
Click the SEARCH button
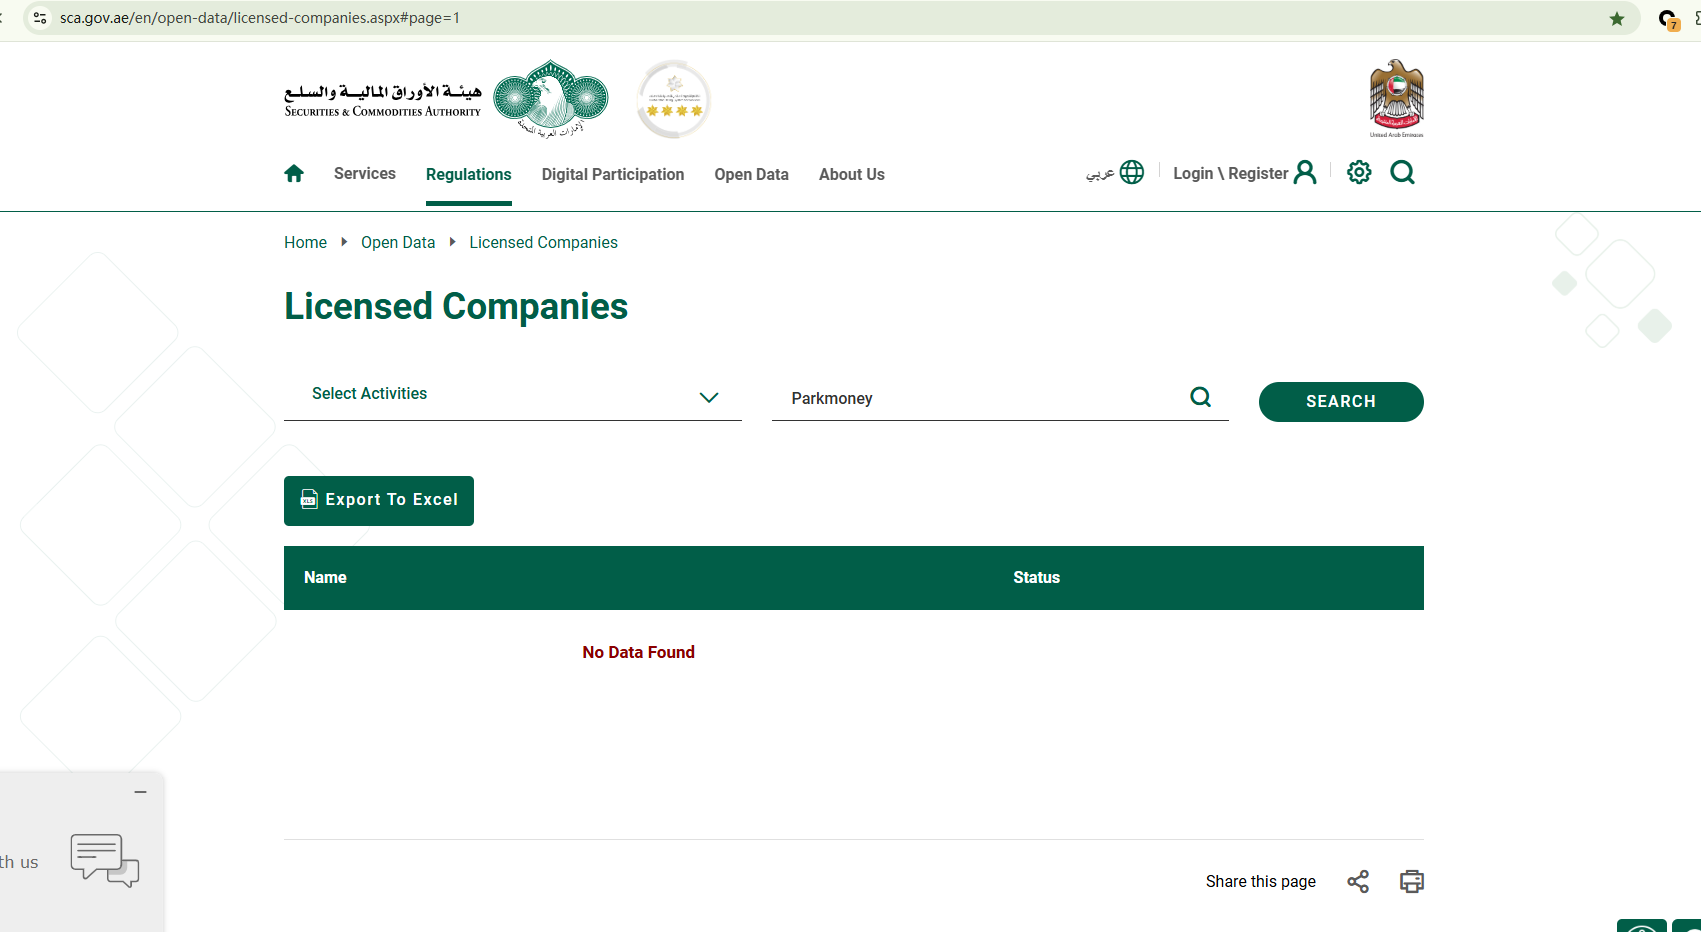coord(1341,402)
